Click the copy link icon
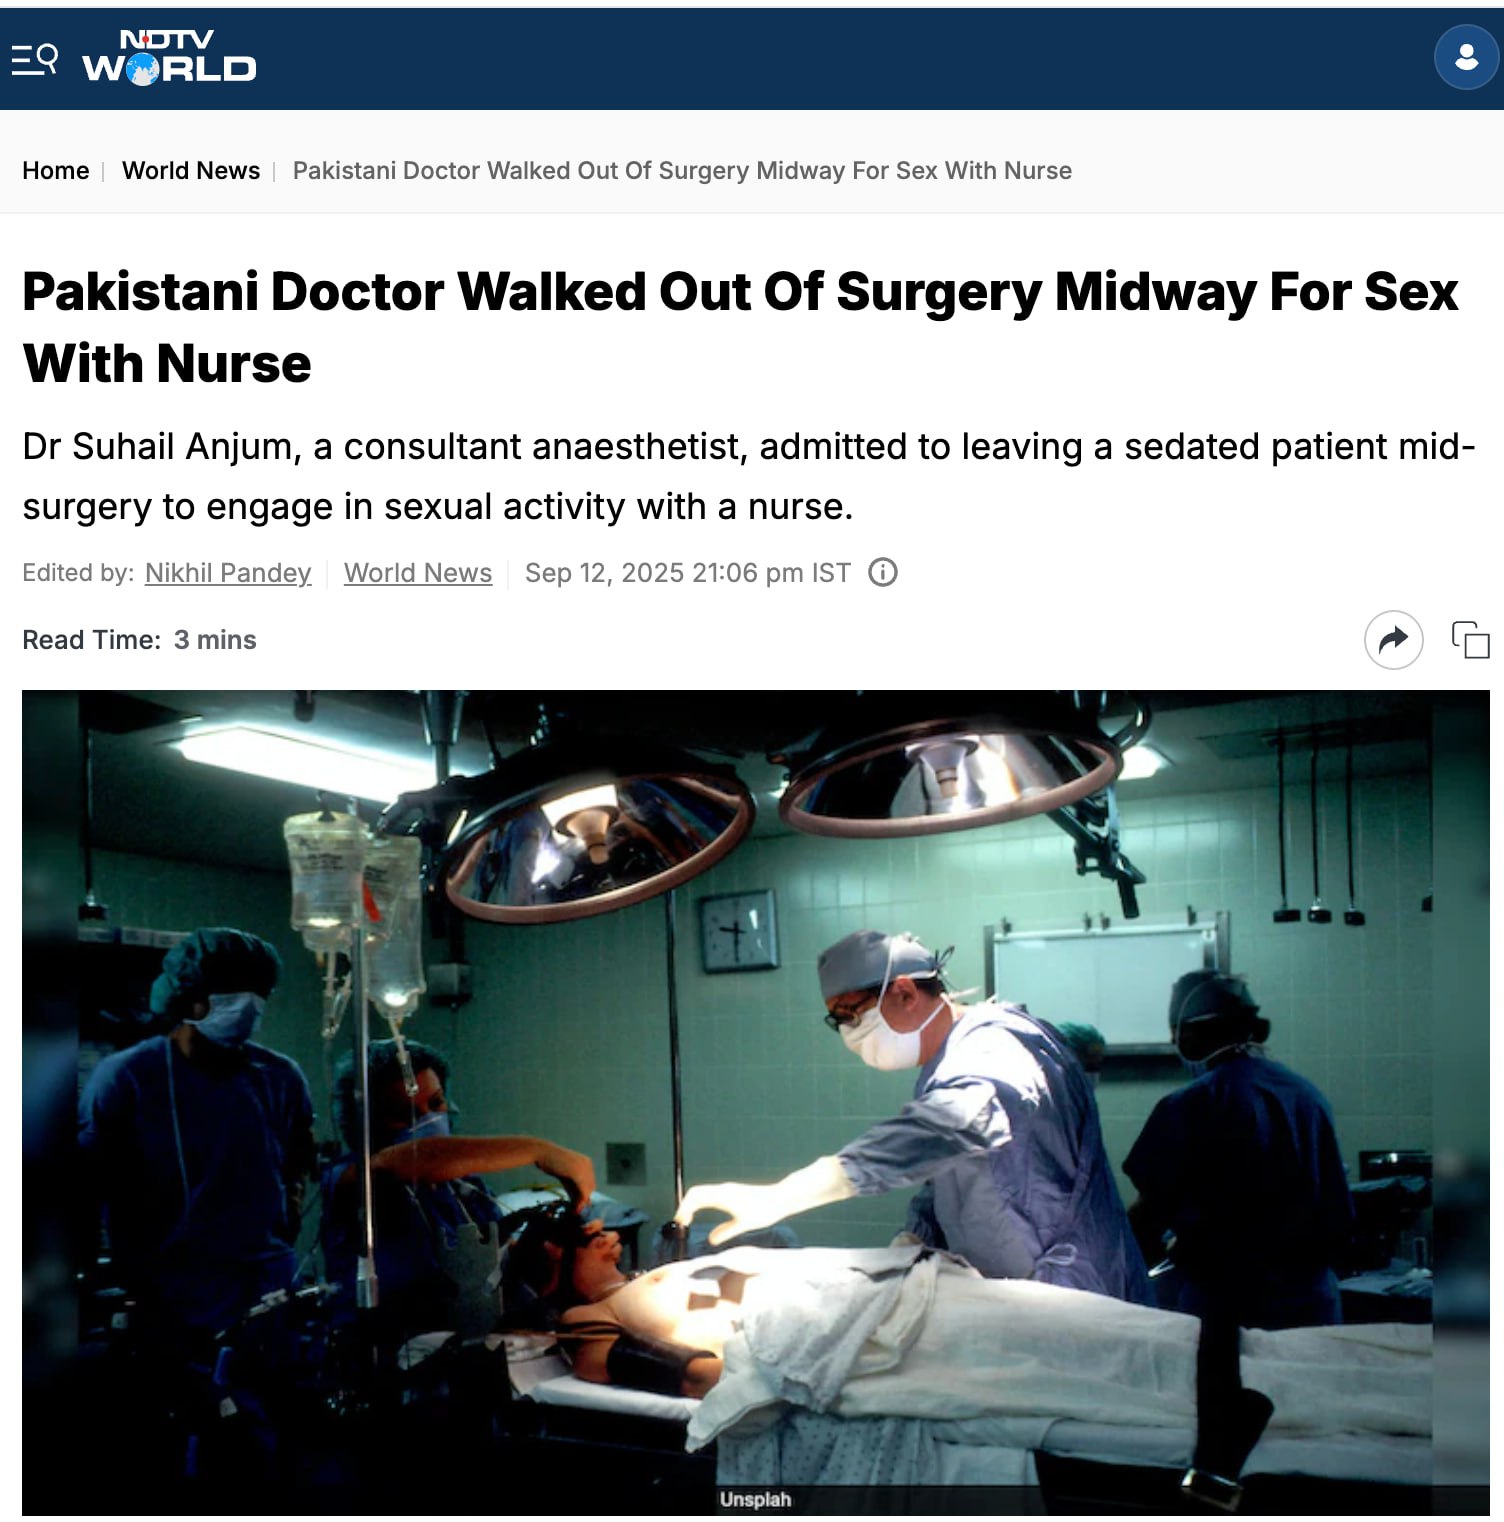 pyautogui.click(x=1470, y=640)
